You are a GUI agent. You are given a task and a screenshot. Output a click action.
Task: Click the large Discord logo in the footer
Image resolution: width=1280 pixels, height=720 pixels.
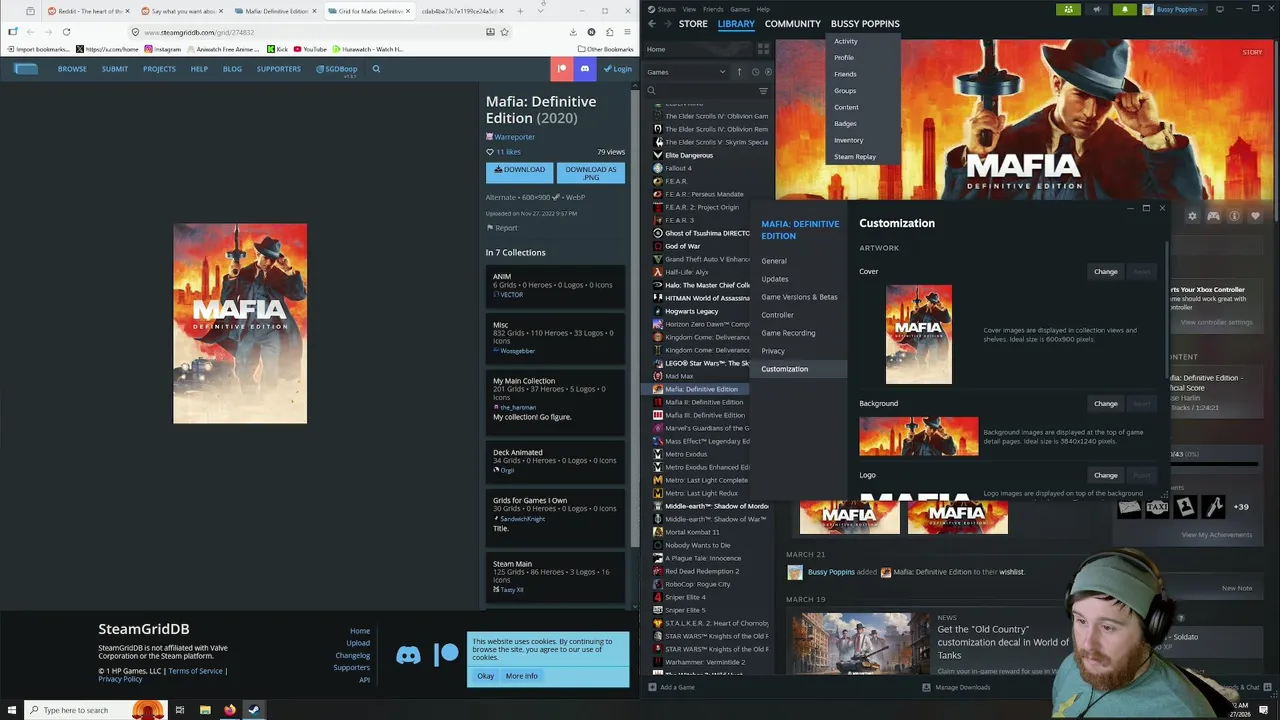pos(408,656)
